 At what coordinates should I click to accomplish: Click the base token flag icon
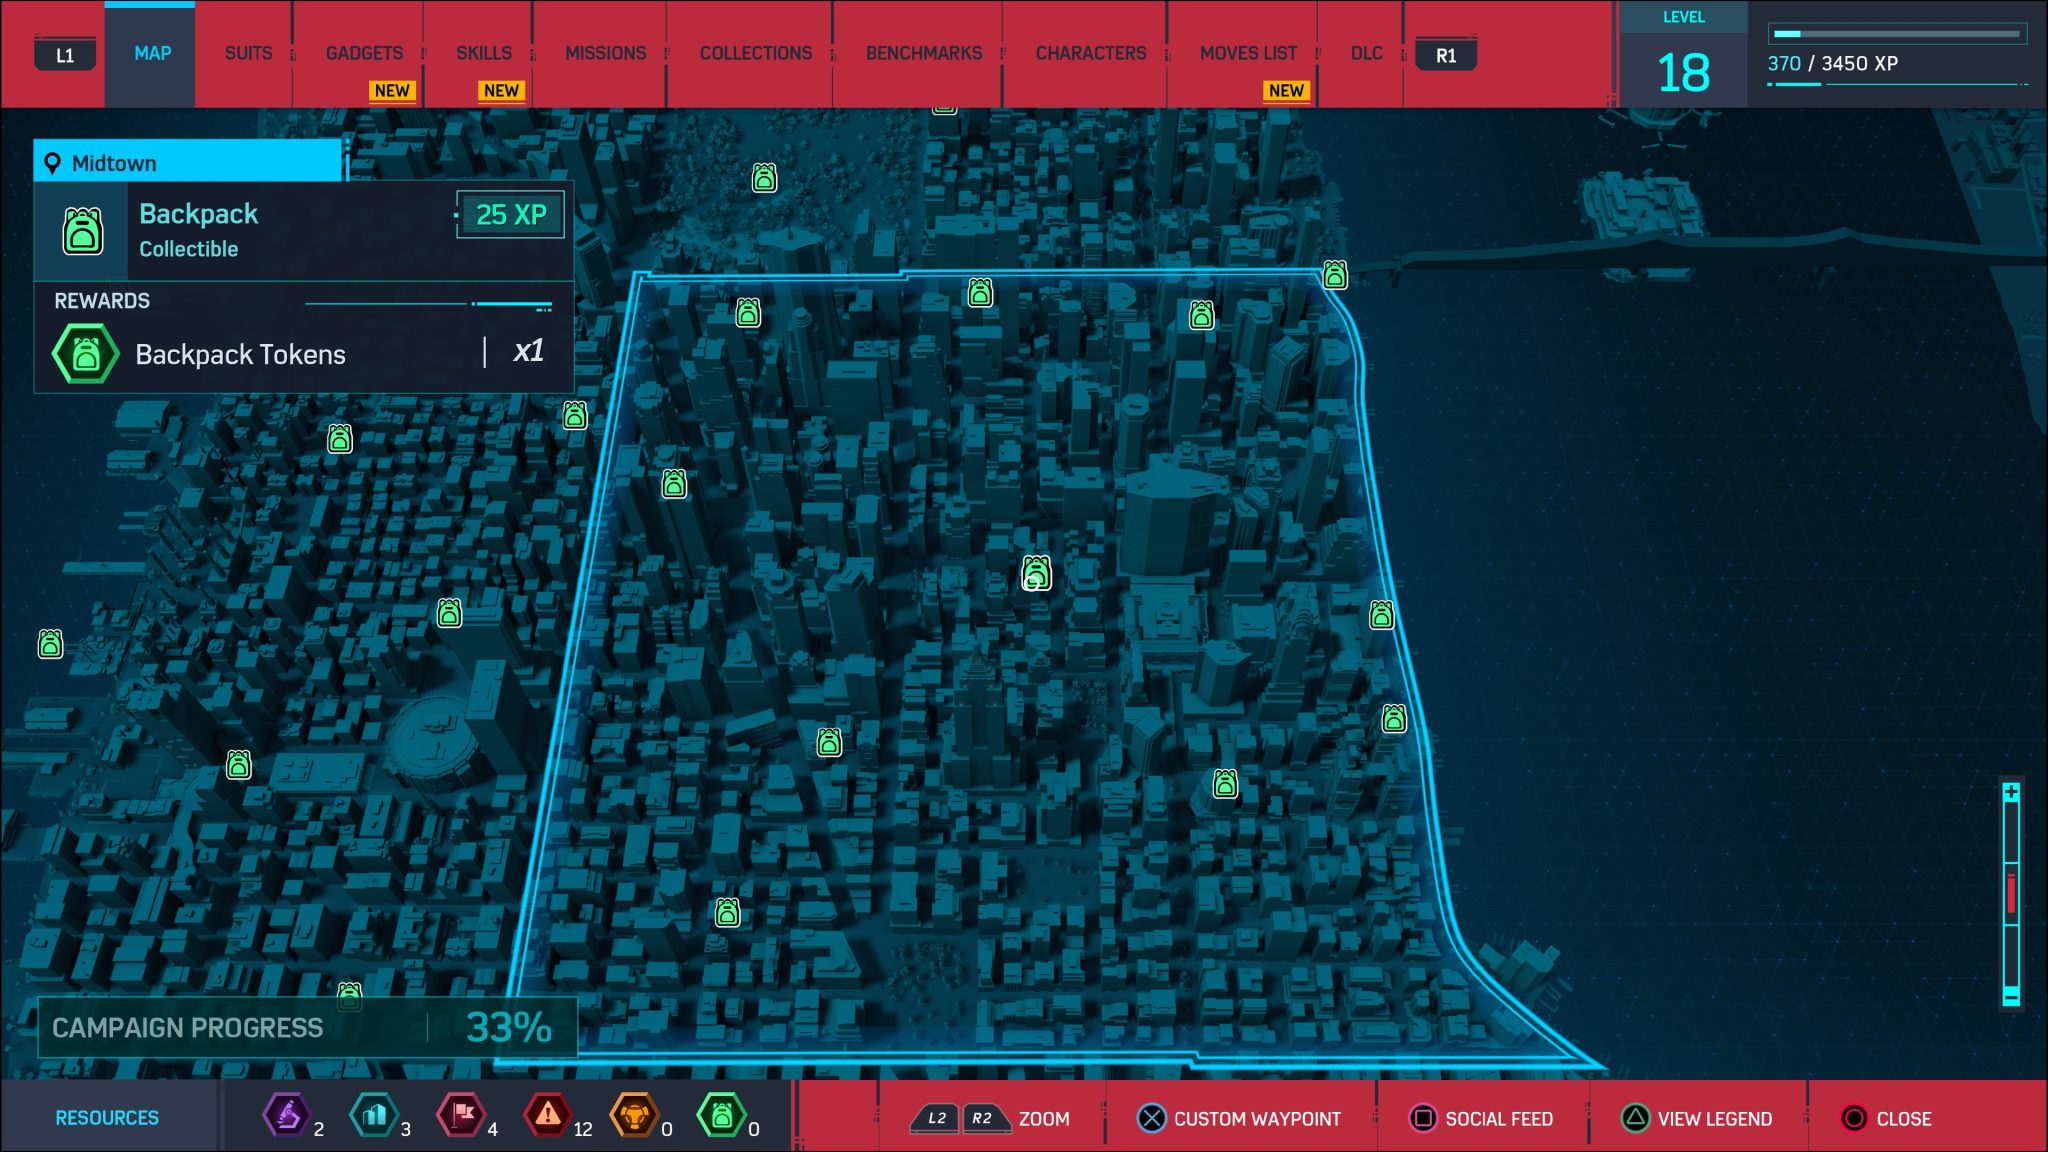(x=461, y=1115)
